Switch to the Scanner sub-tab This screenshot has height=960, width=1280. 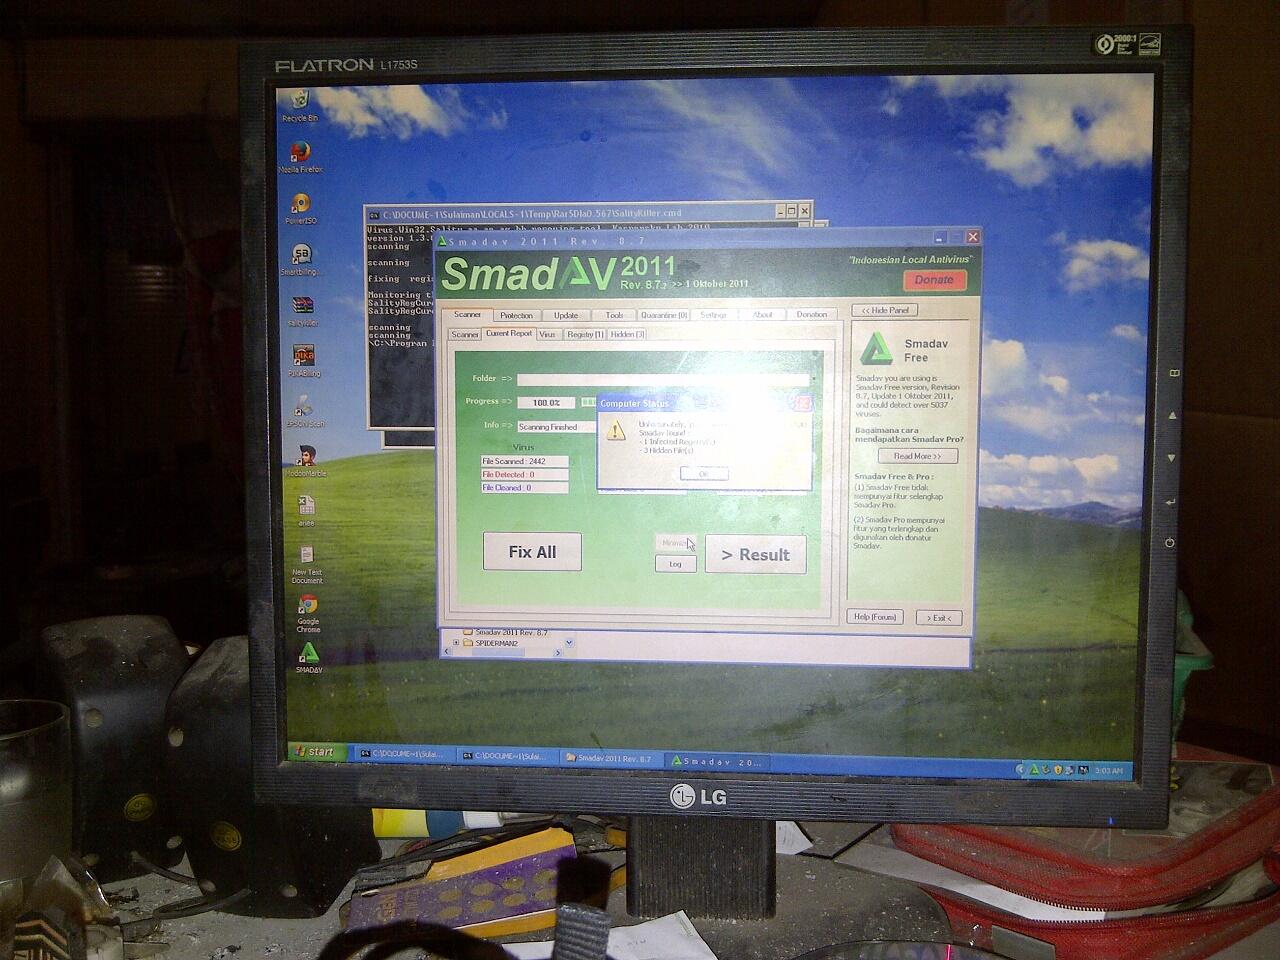click(x=465, y=334)
